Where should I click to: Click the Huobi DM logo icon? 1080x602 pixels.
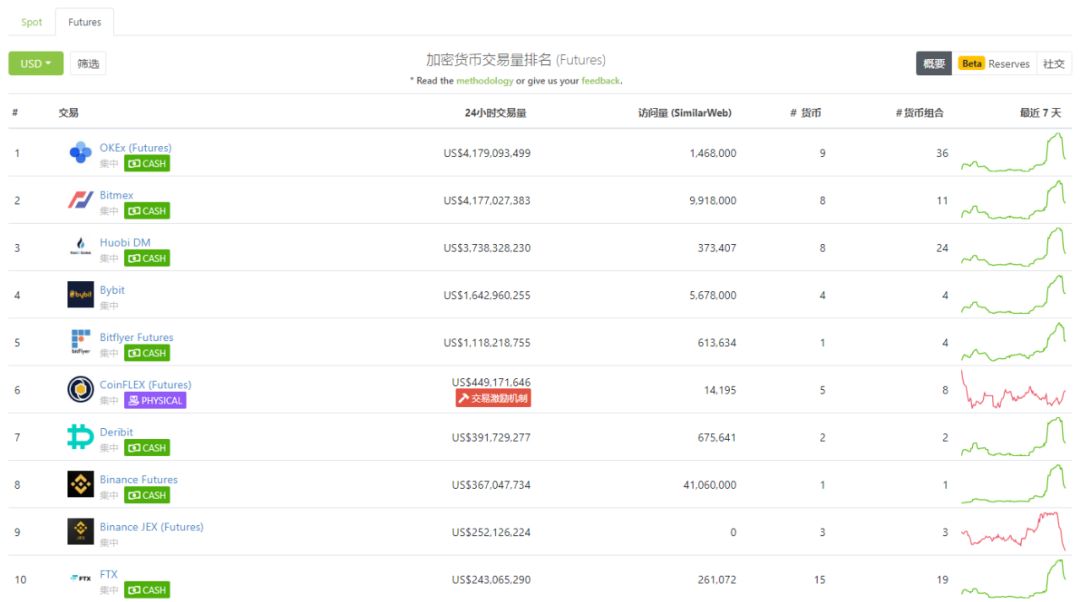point(80,247)
